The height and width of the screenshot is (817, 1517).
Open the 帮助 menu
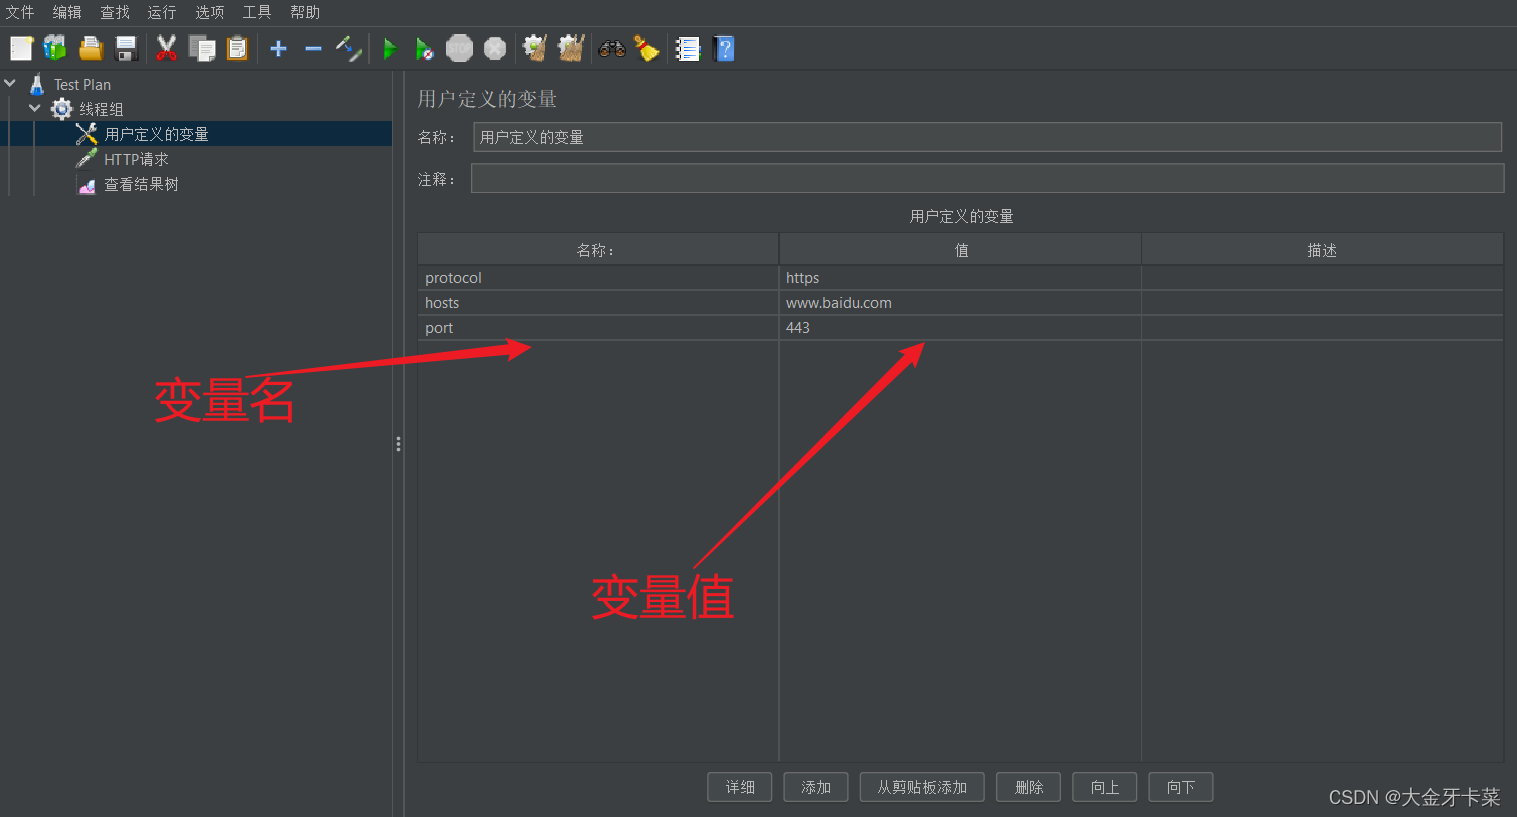coord(305,12)
